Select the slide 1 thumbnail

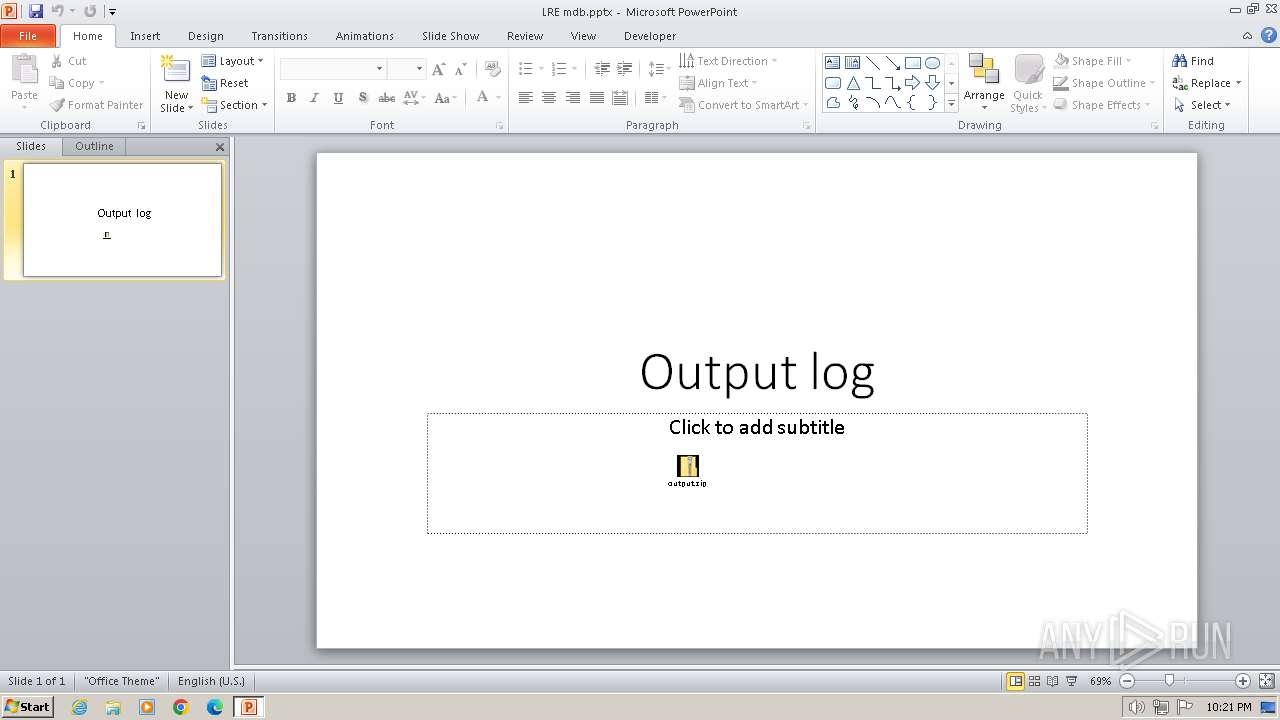pos(122,220)
